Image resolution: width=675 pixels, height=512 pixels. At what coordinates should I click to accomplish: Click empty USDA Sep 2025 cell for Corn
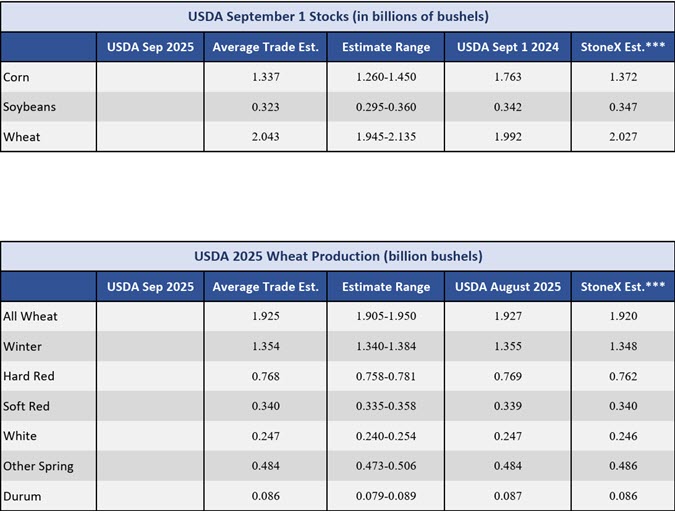[x=150, y=77]
